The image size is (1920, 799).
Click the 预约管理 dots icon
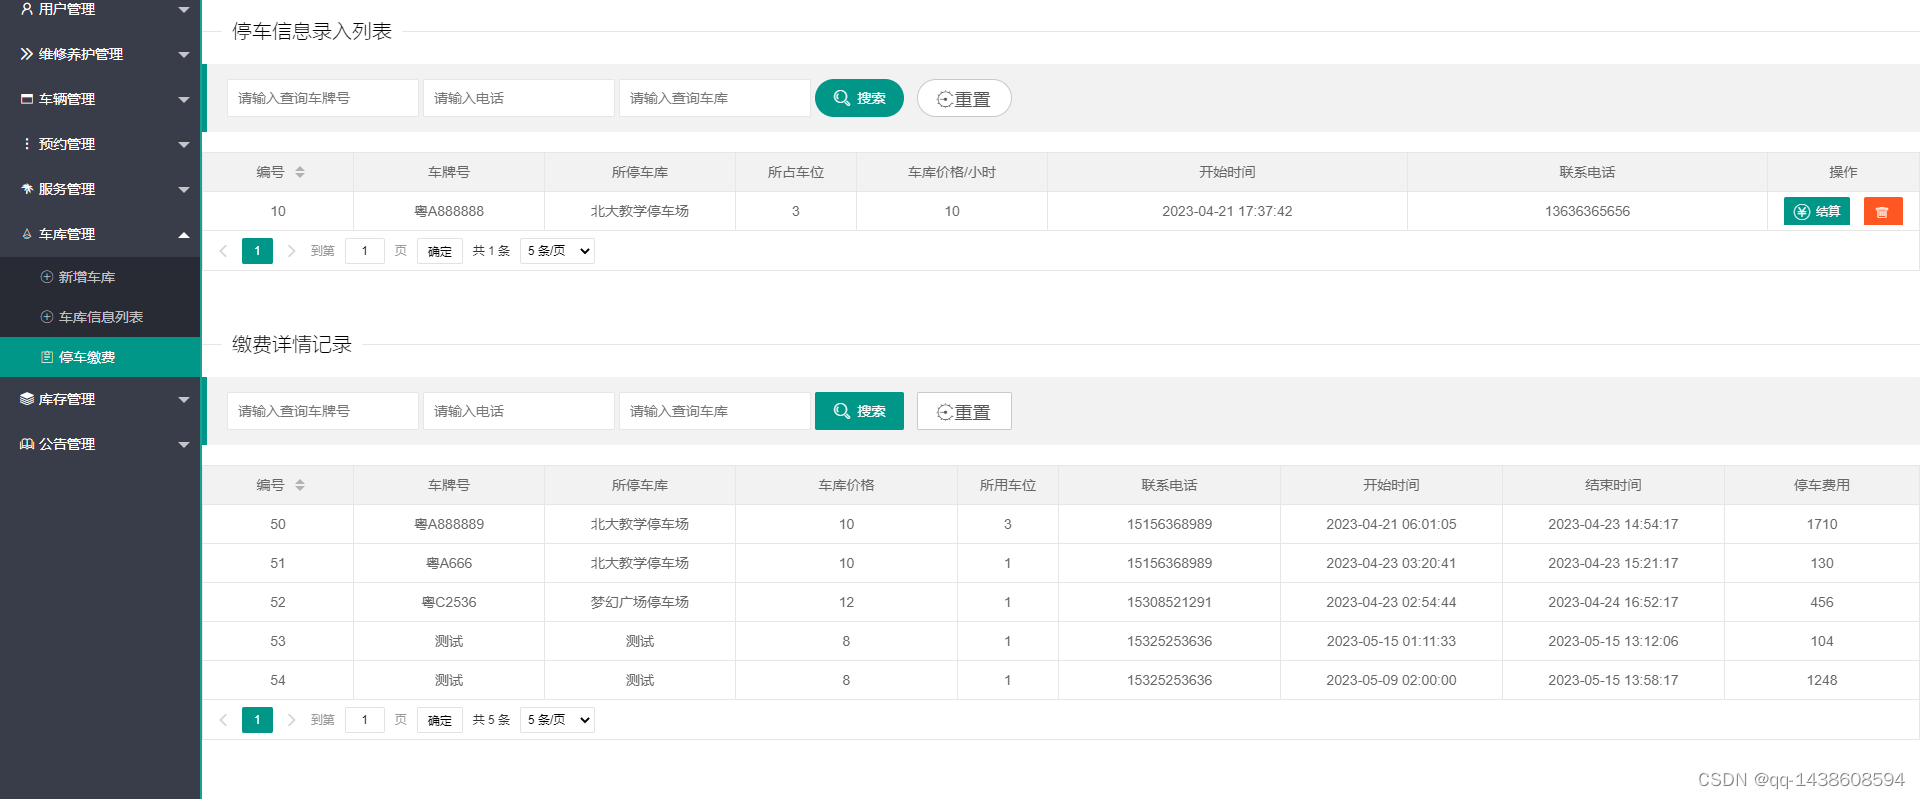pyautogui.click(x=27, y=144)
